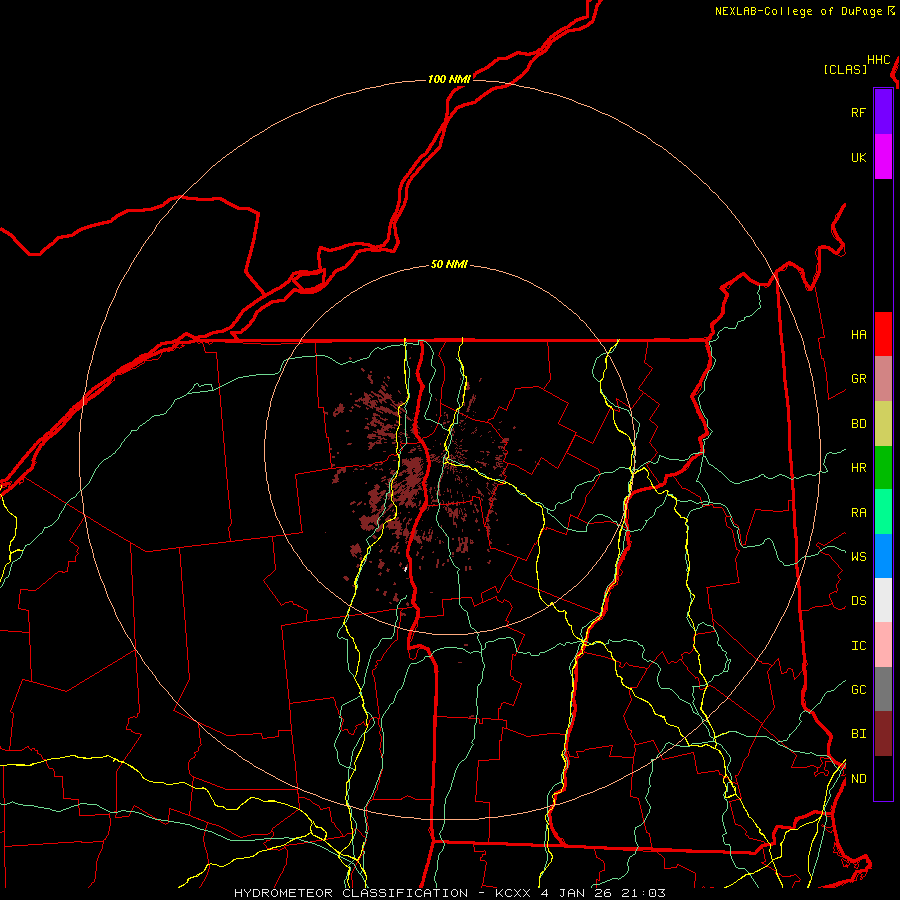The width and height of the screenshot is (900, 900).
Task: Click the 50 NMI range ring label
Action: tap(449, 265)
